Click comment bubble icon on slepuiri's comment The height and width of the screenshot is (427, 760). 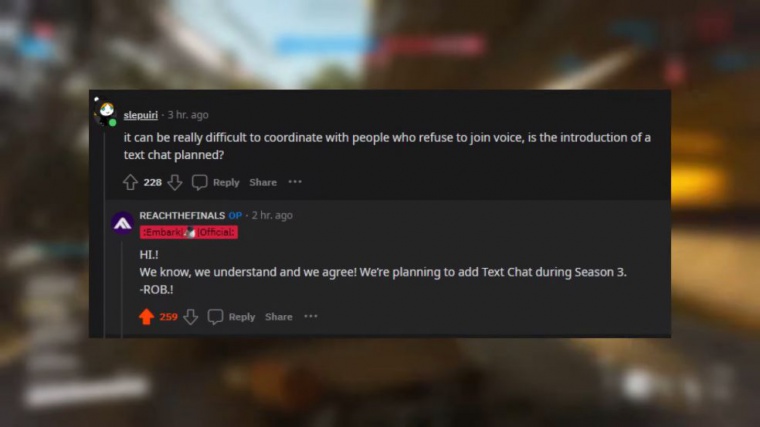coord(199,182)
